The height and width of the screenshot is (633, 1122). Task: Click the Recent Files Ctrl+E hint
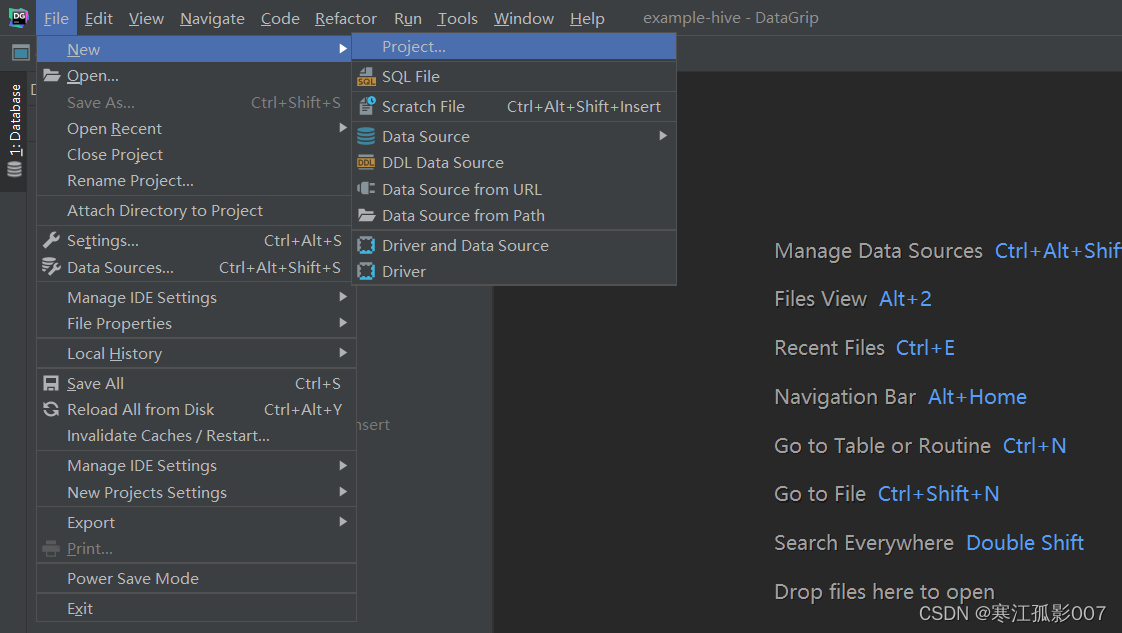864,348
